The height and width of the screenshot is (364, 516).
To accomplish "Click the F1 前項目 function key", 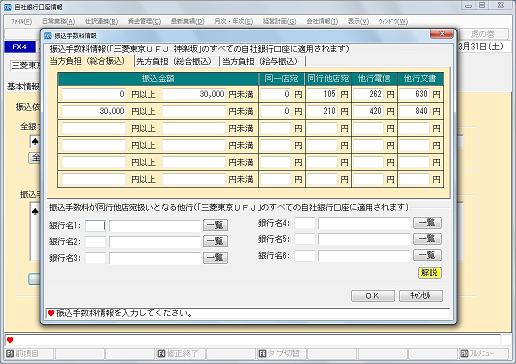I will point(28,354).
